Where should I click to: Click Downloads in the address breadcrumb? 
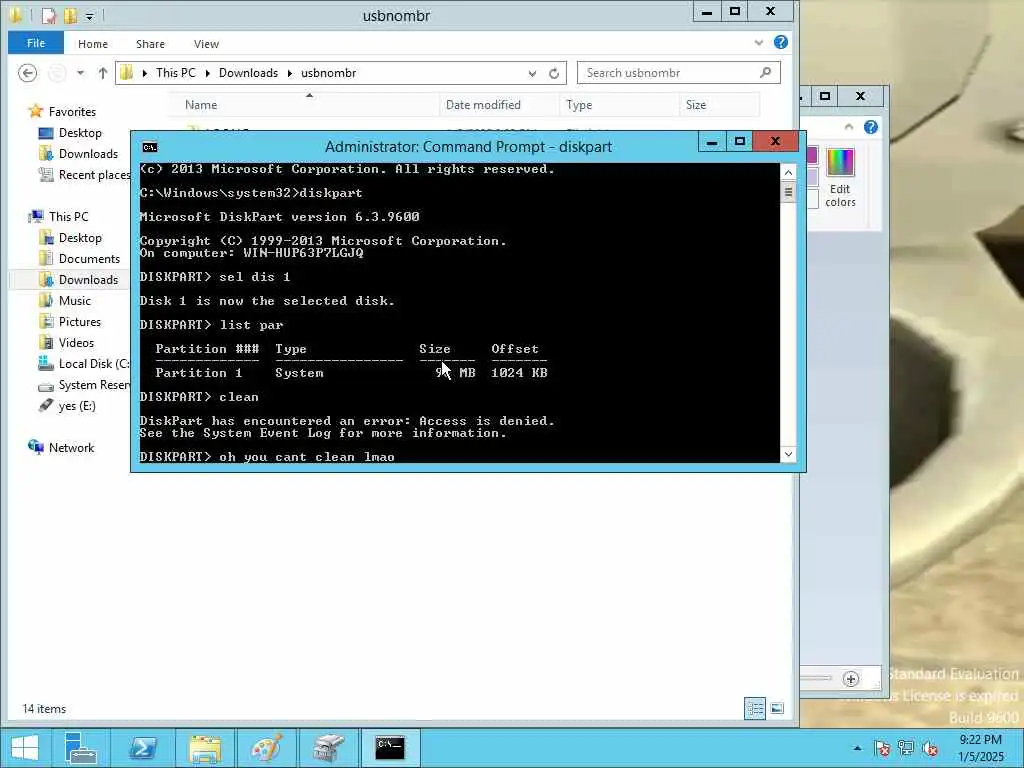point(248,72)
